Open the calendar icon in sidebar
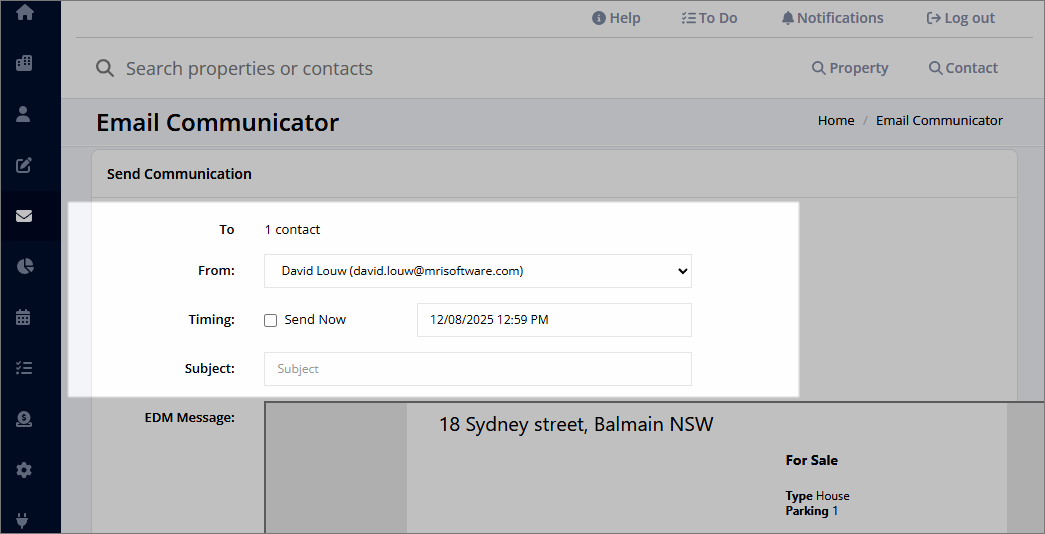 [x=23, y=317]
